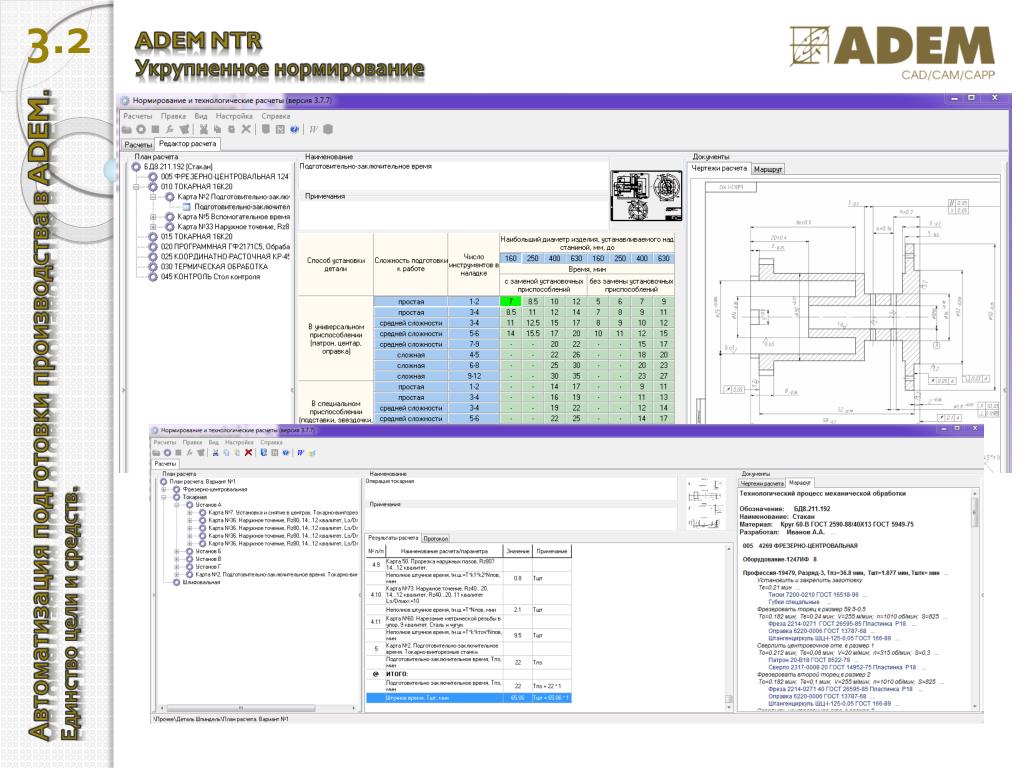The image size is (1024, 768).
Task: Click vertical scrollbar of results table
Action: (x=729, y=624)
